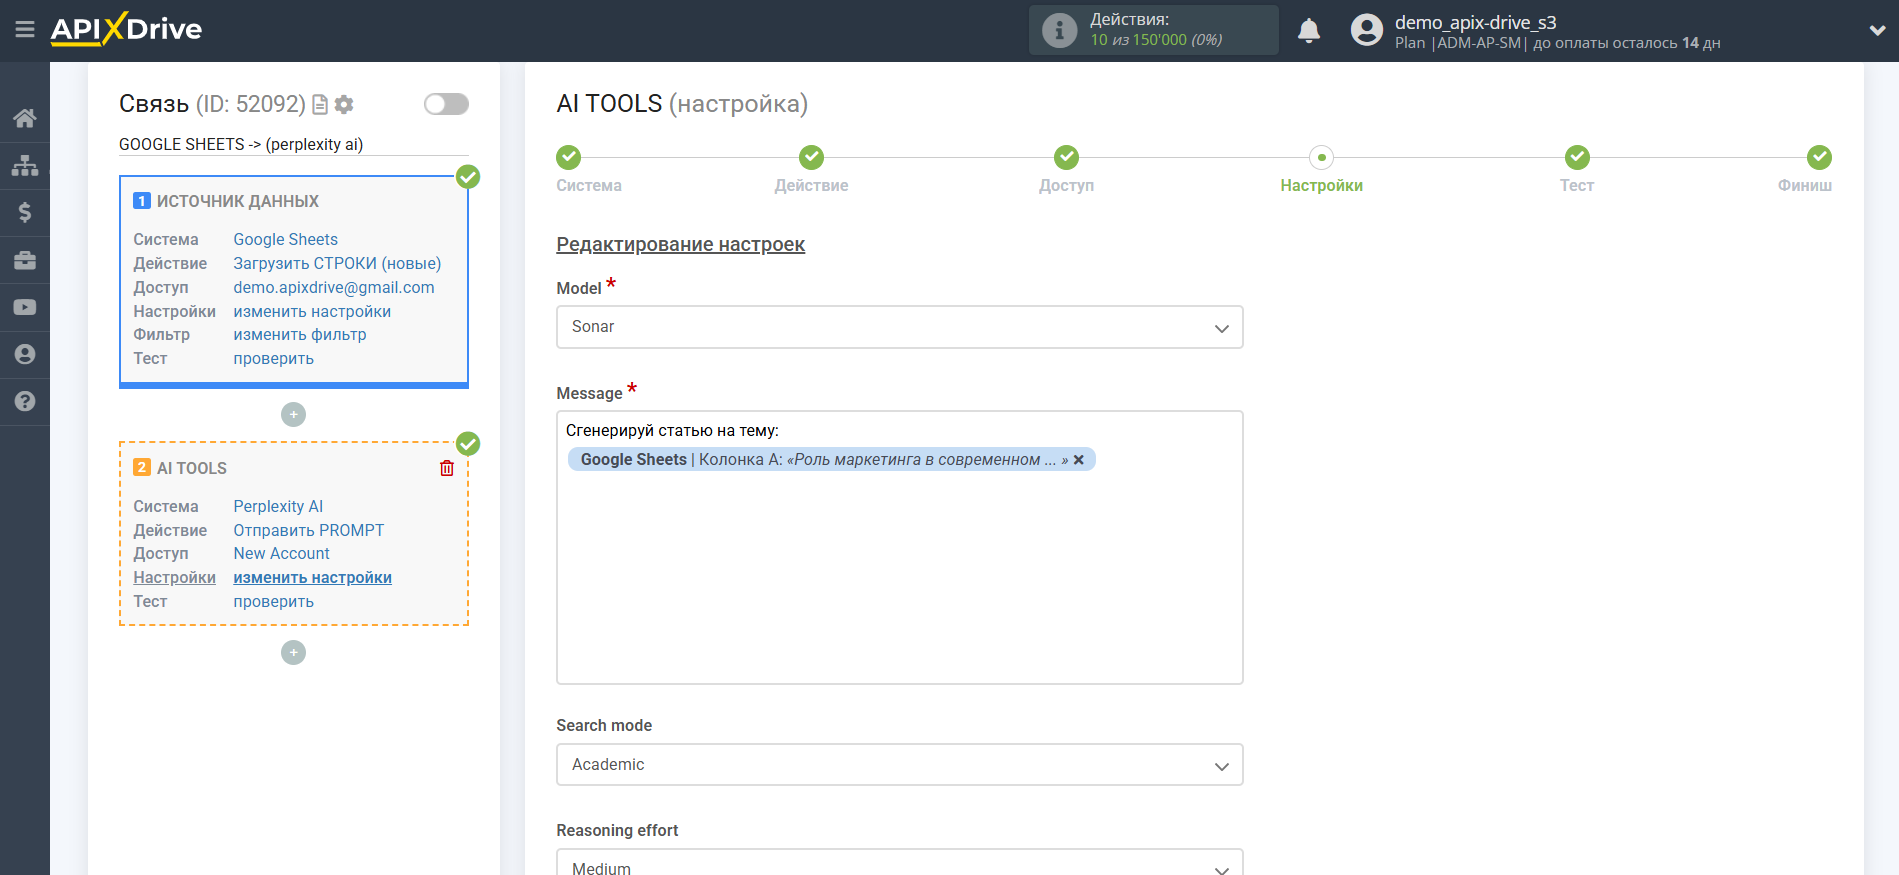1899x875 pixels.
Task: Open the user profile sidebar icon
Action: [25, 354]
